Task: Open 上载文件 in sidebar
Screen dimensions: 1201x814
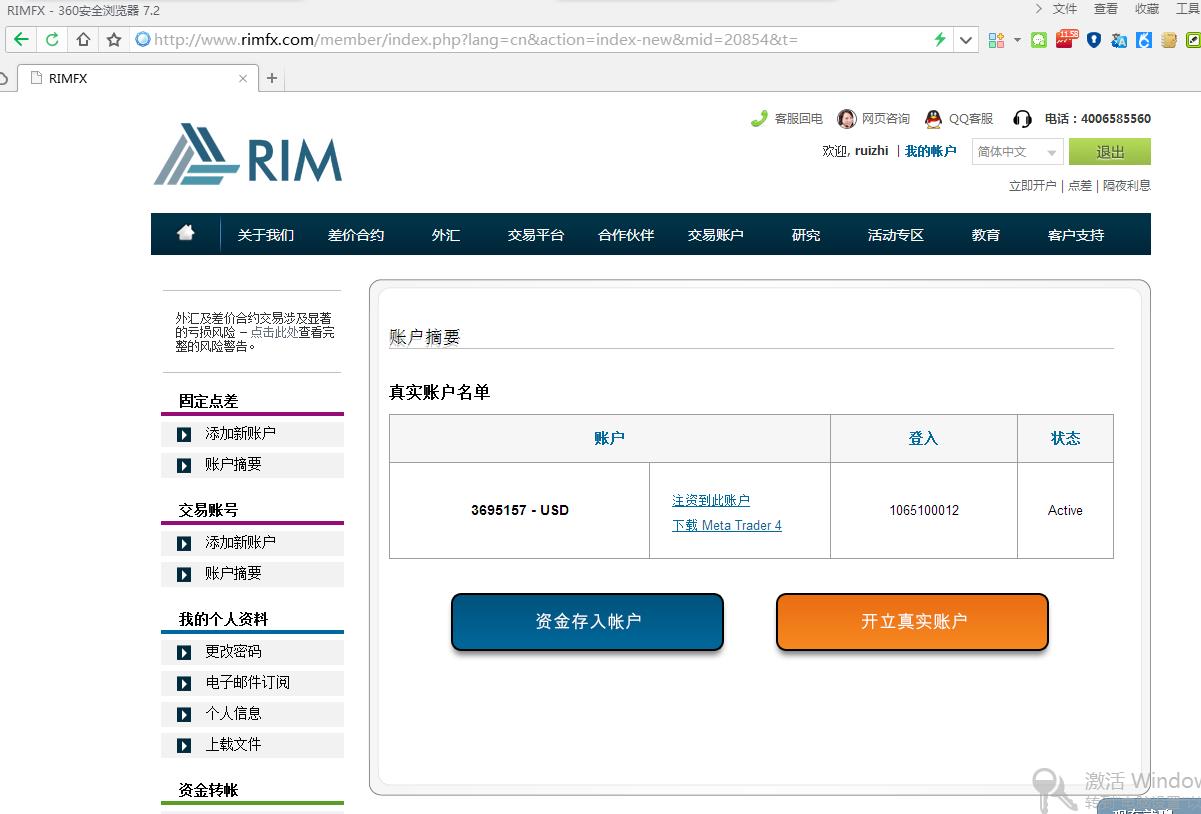Action: [x=252, y=744]
